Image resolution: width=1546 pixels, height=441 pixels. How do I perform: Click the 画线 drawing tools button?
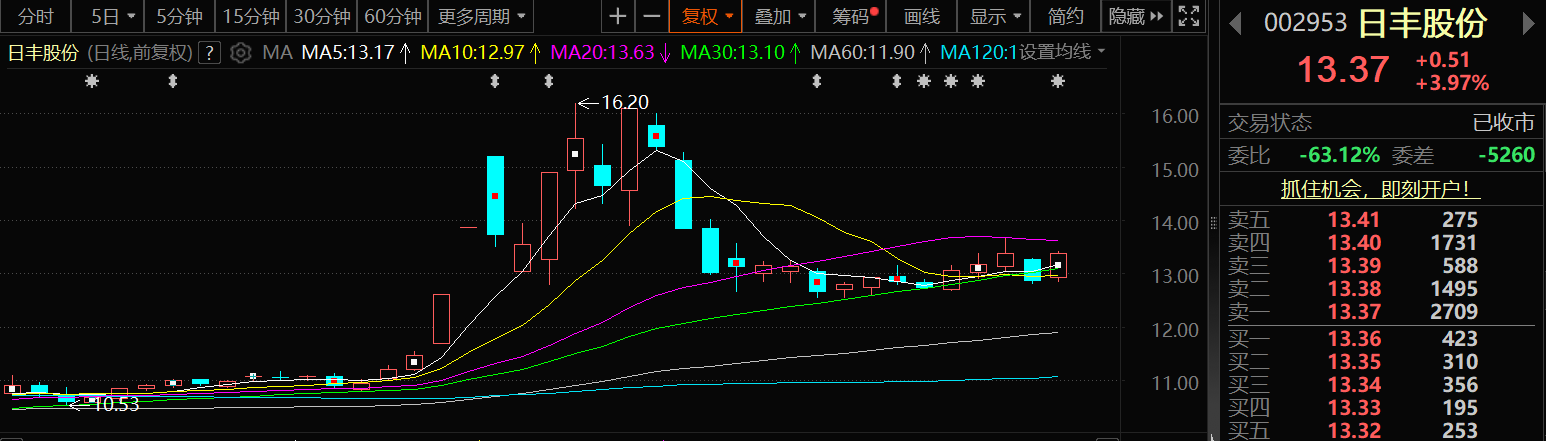(x=921, y=16)
